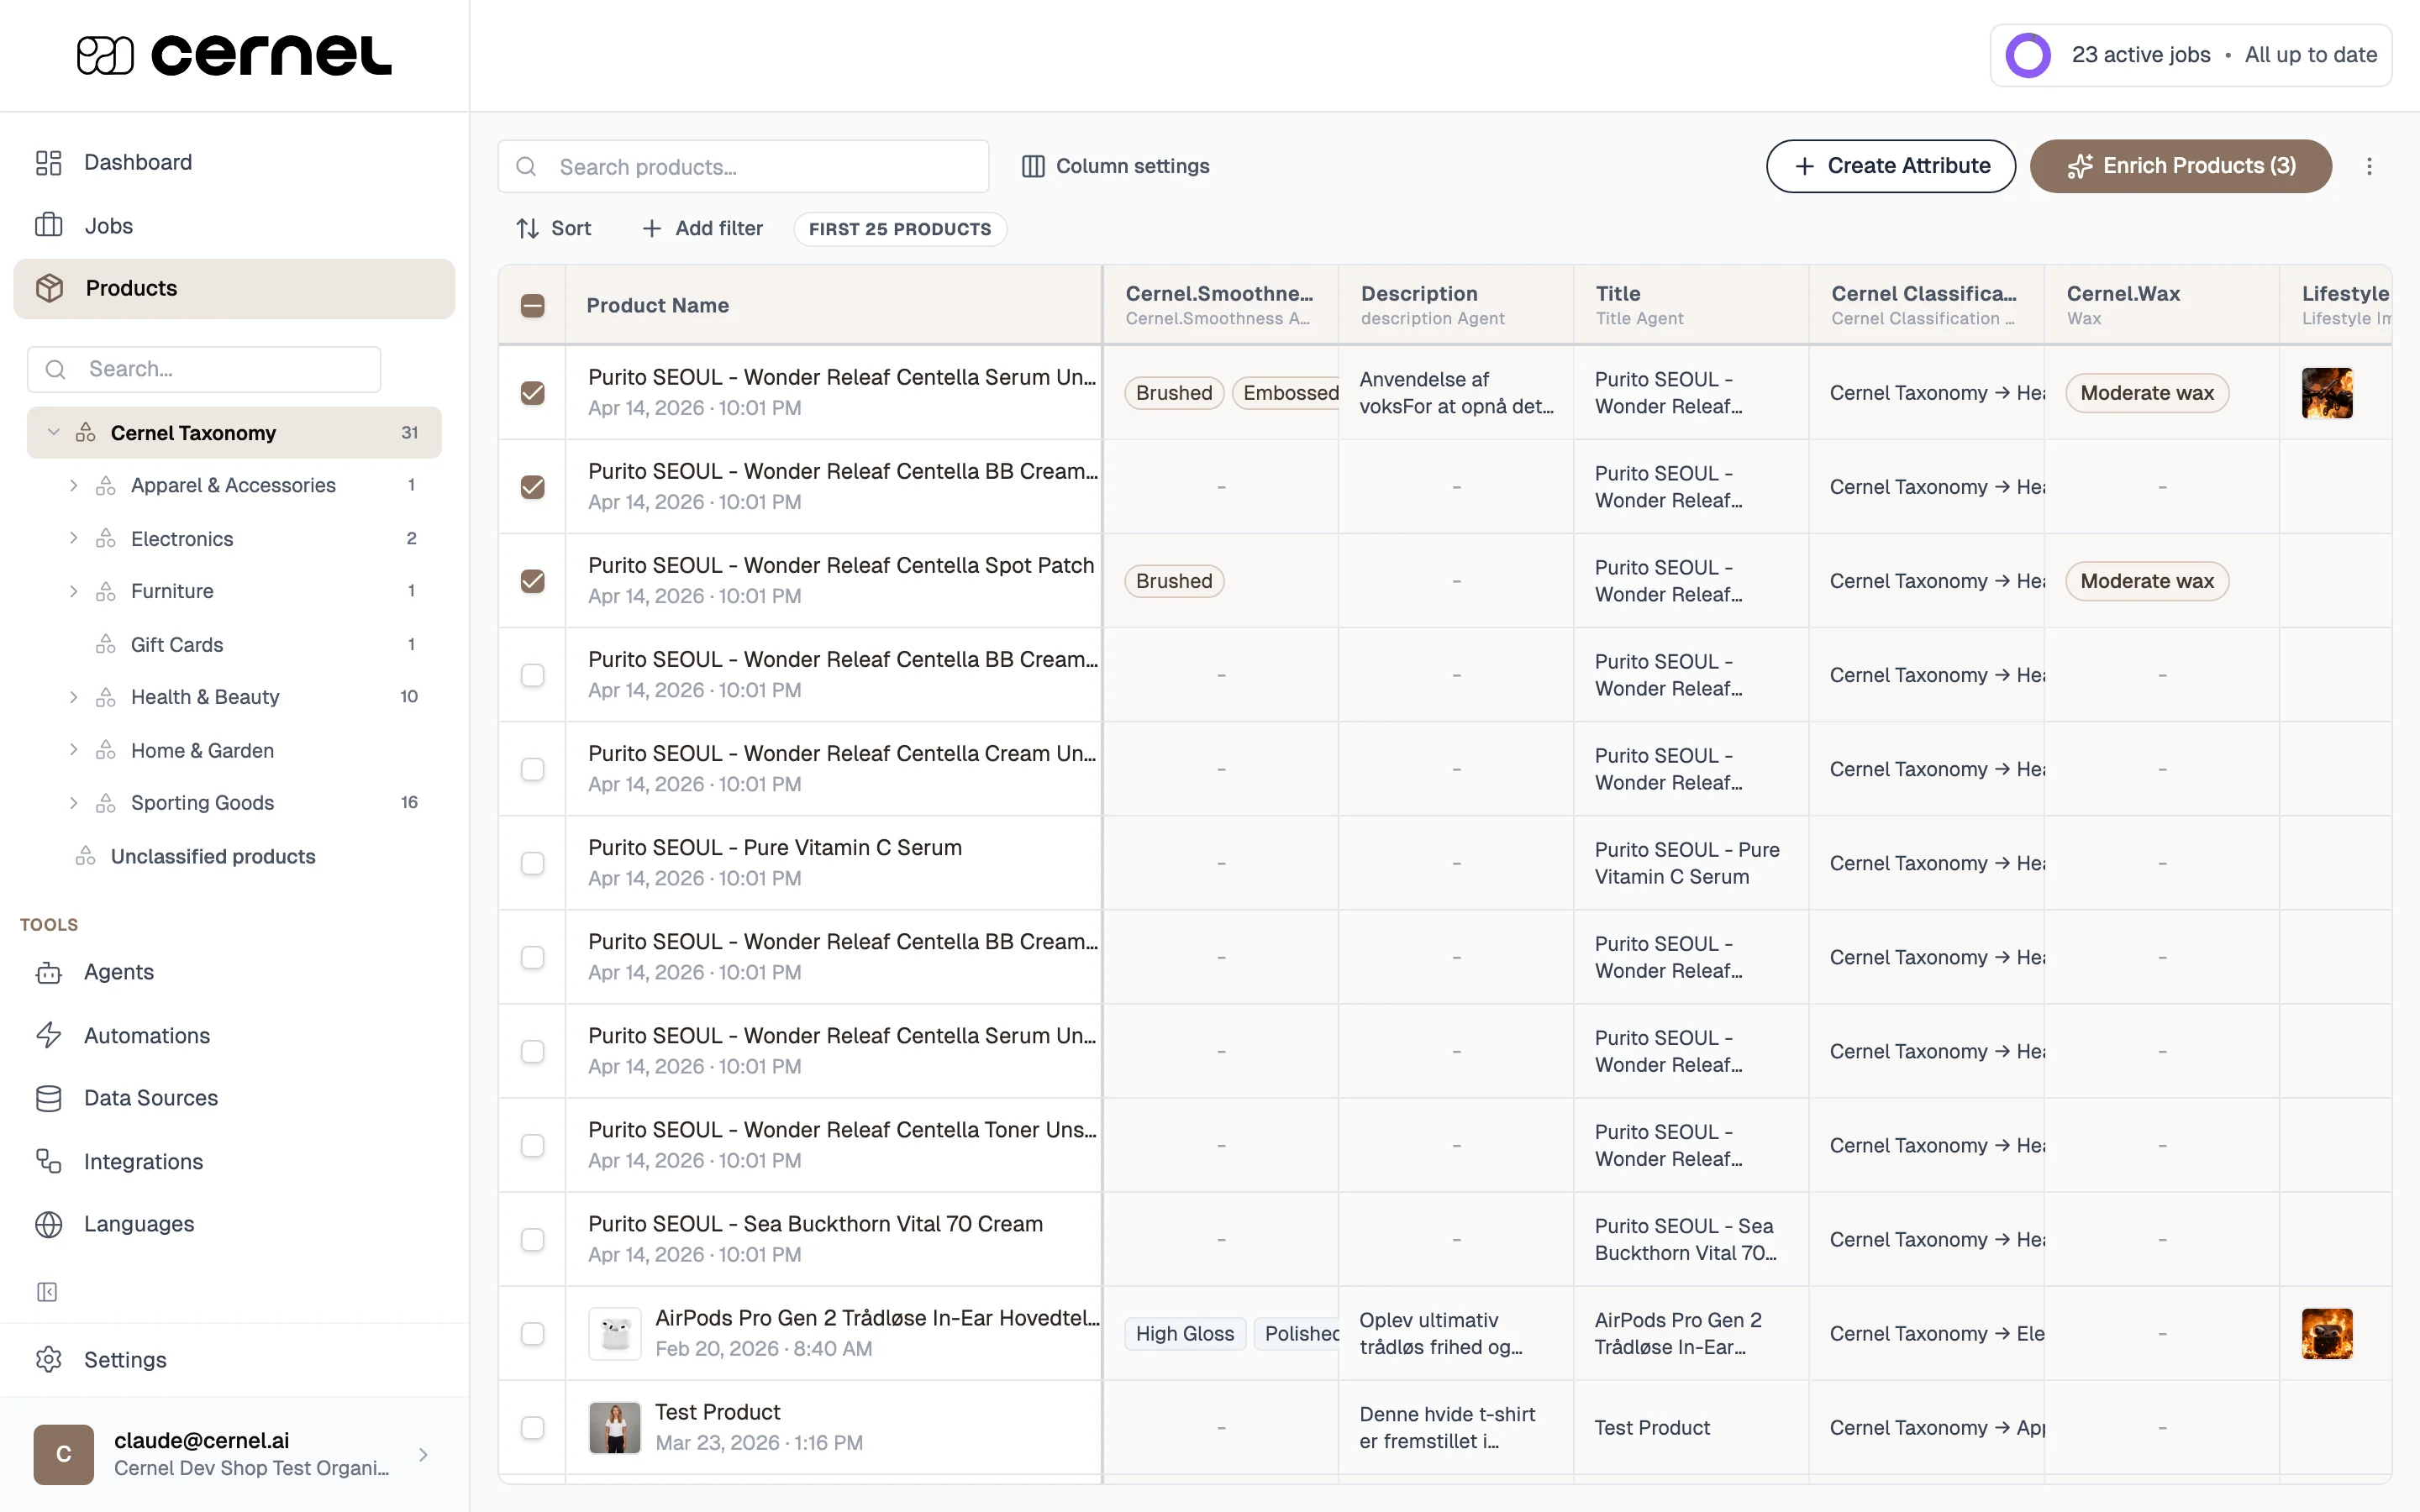Click the FIRST 25 PRODUCTS chip
Screen dimensions: 2420x1512
pos(900,229)
